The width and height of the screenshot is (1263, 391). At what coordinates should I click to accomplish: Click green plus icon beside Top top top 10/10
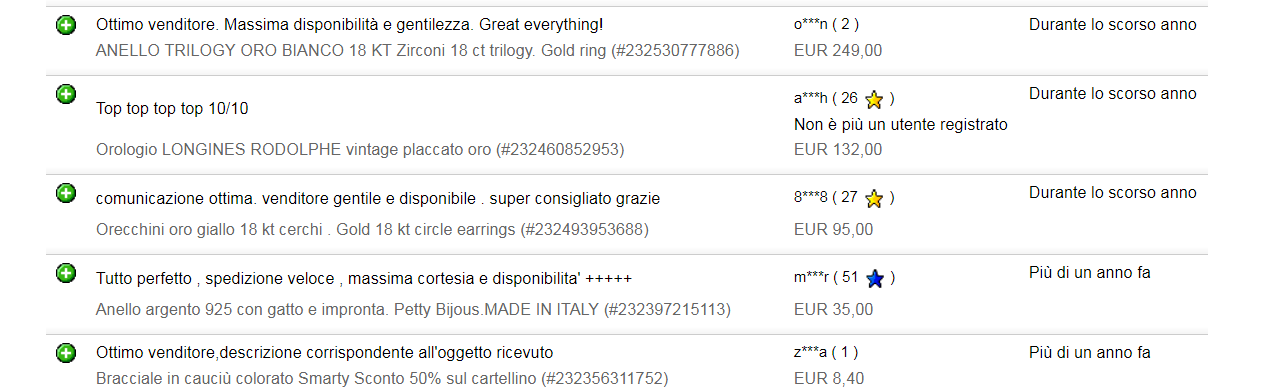click(66, 94)
